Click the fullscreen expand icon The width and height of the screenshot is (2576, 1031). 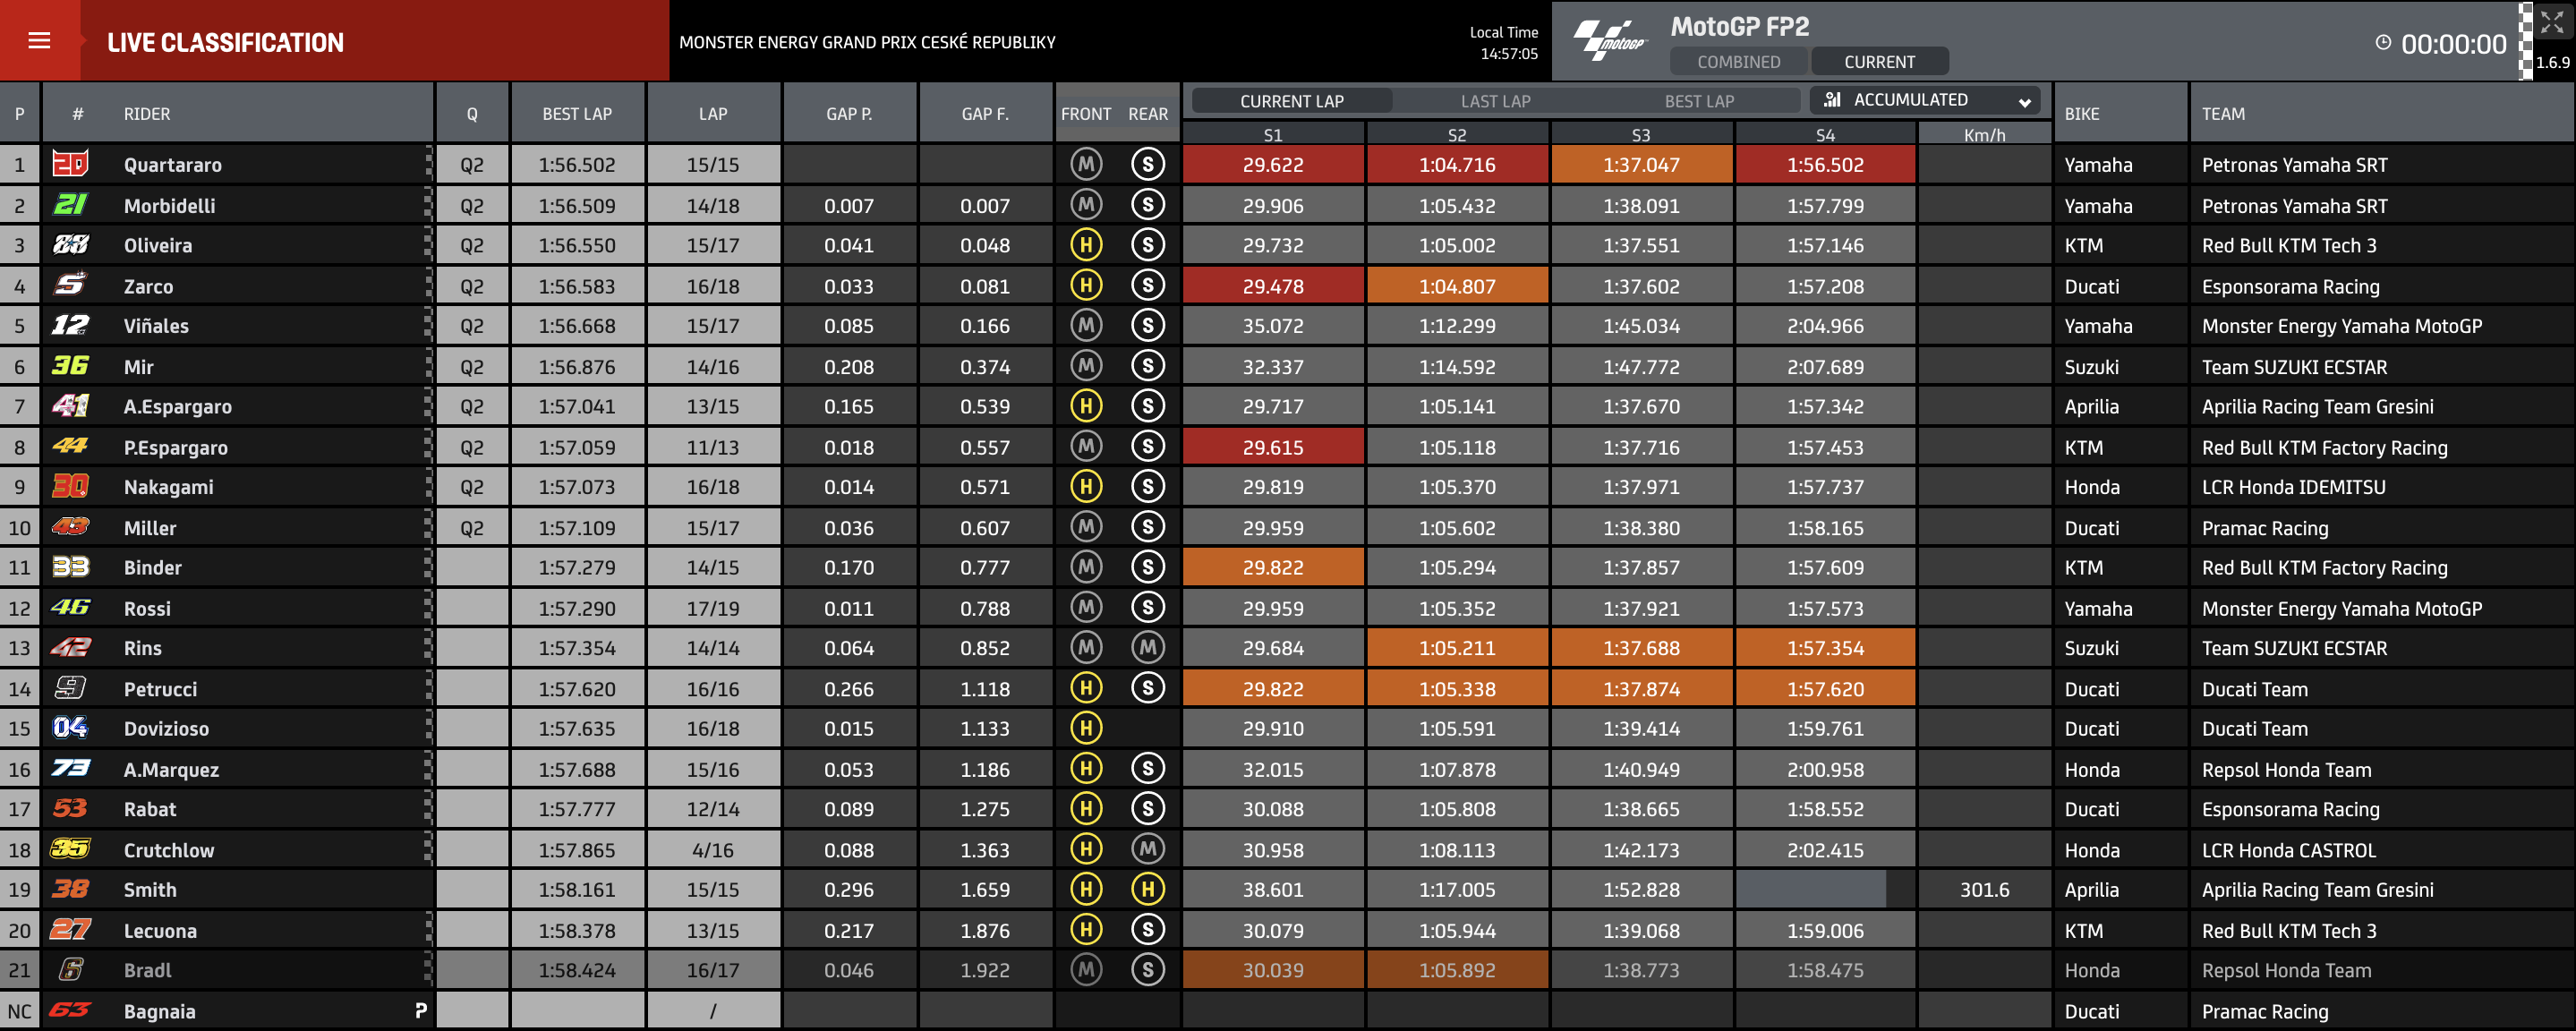pos(2551,22)
